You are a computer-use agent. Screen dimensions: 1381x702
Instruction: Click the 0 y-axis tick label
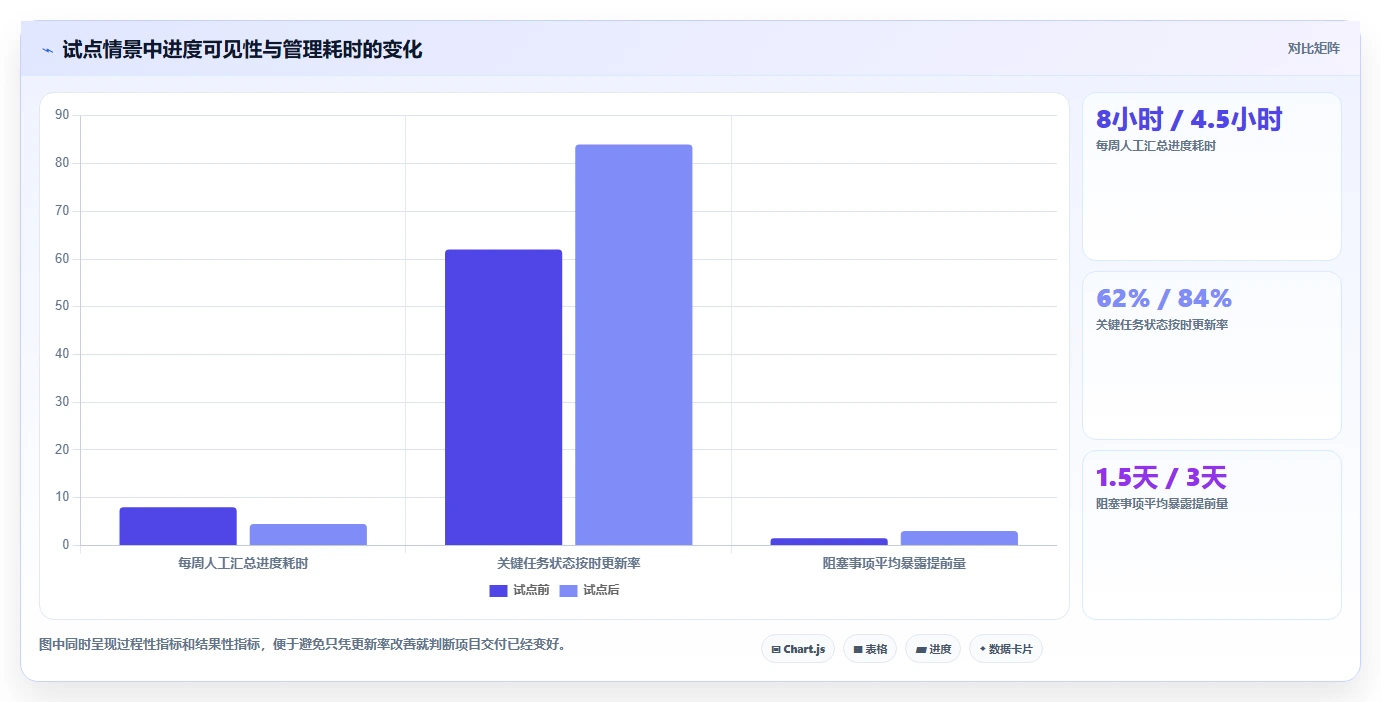tap(66, 545)
